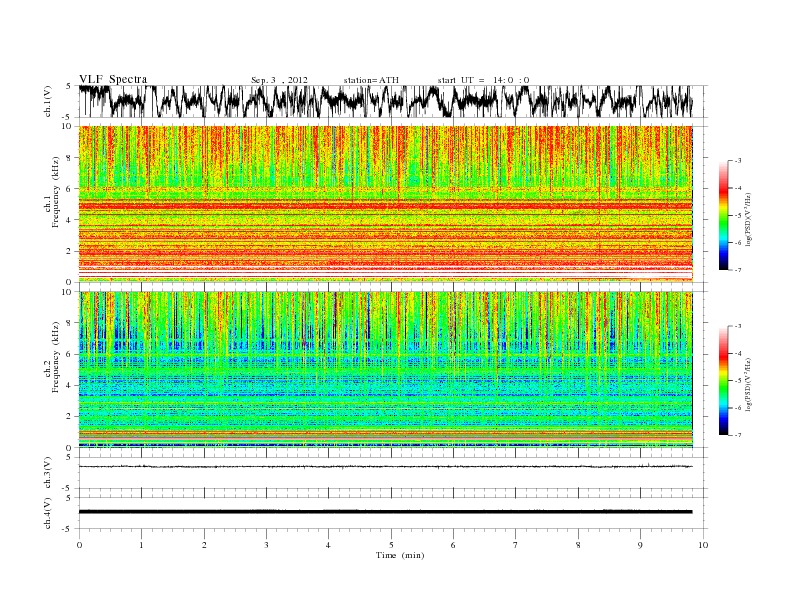Click the time axis tick label "9"

click(640, 545)
